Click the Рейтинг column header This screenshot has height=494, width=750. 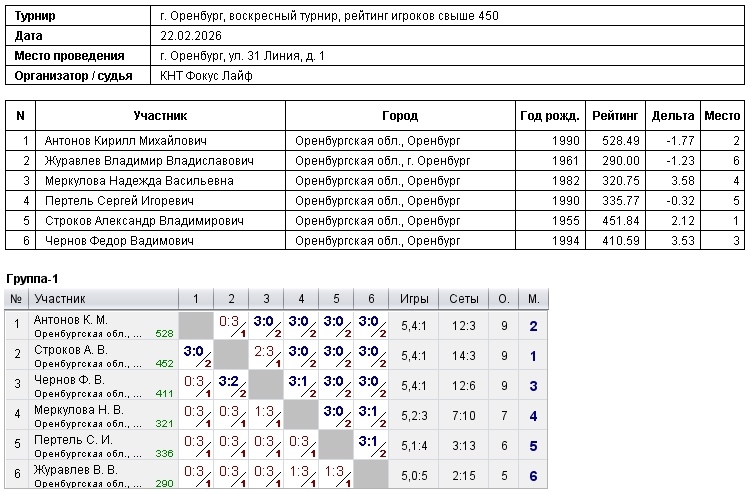pyautogui.click(x=614, y=116)
